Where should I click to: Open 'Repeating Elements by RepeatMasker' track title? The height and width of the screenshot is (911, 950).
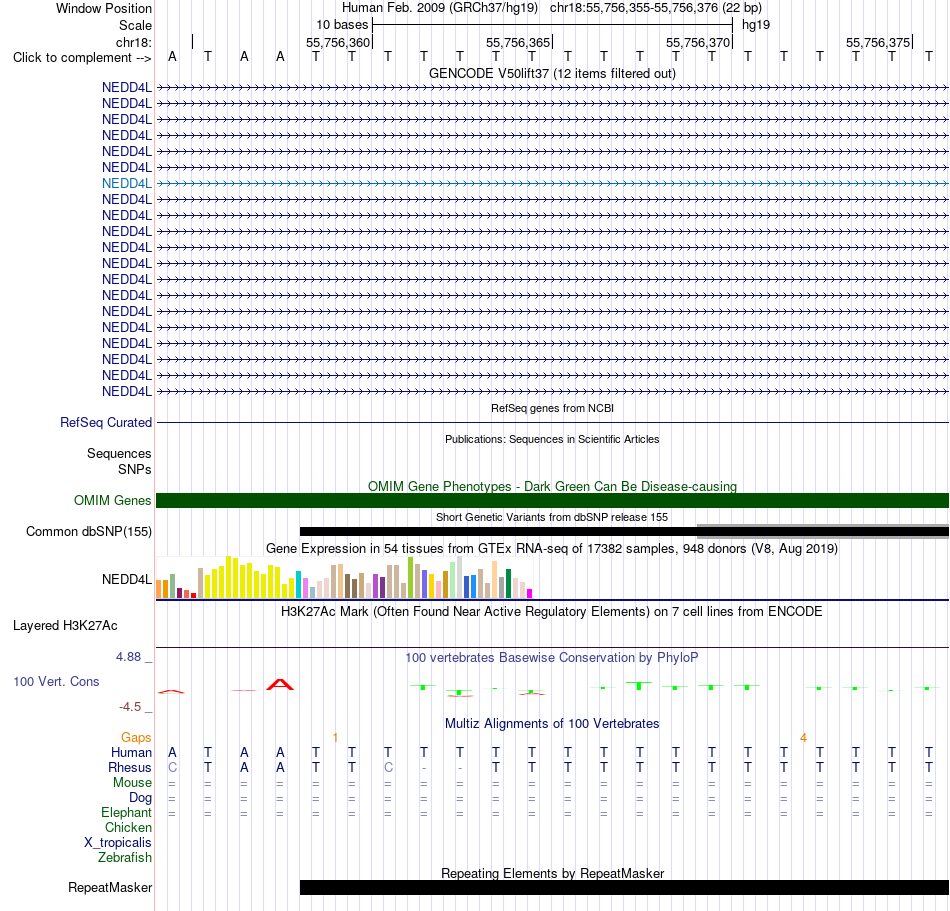(x=552, y=873)
